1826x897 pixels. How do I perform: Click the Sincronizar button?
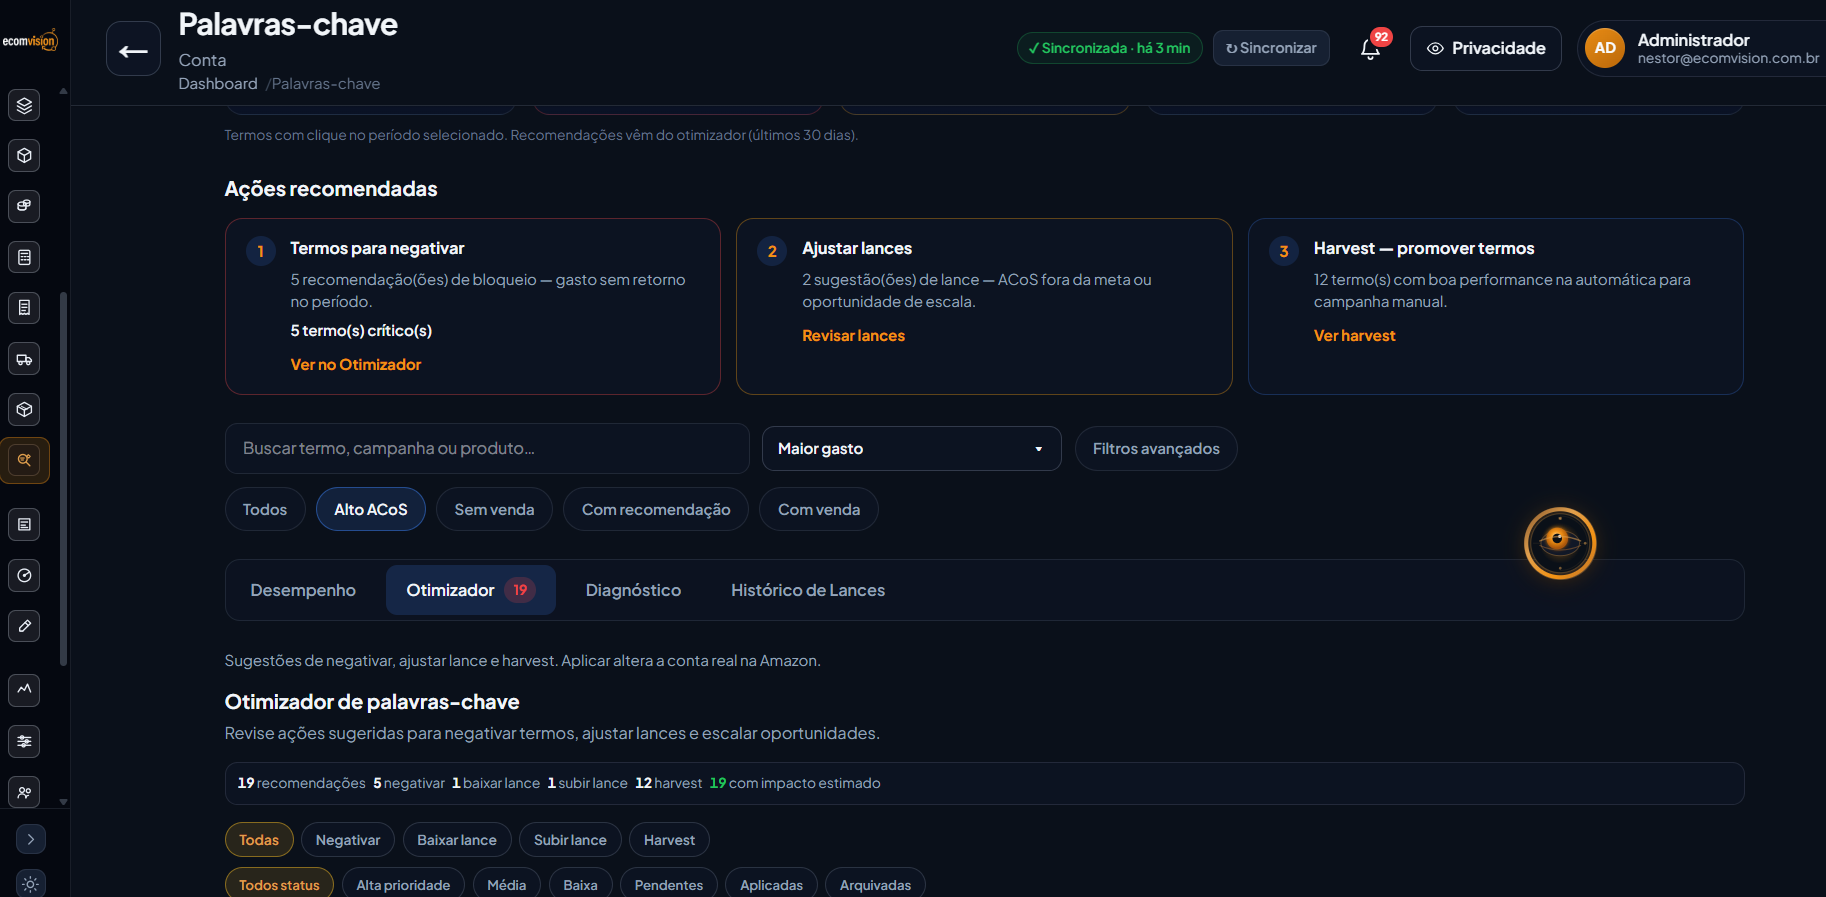1271,48
